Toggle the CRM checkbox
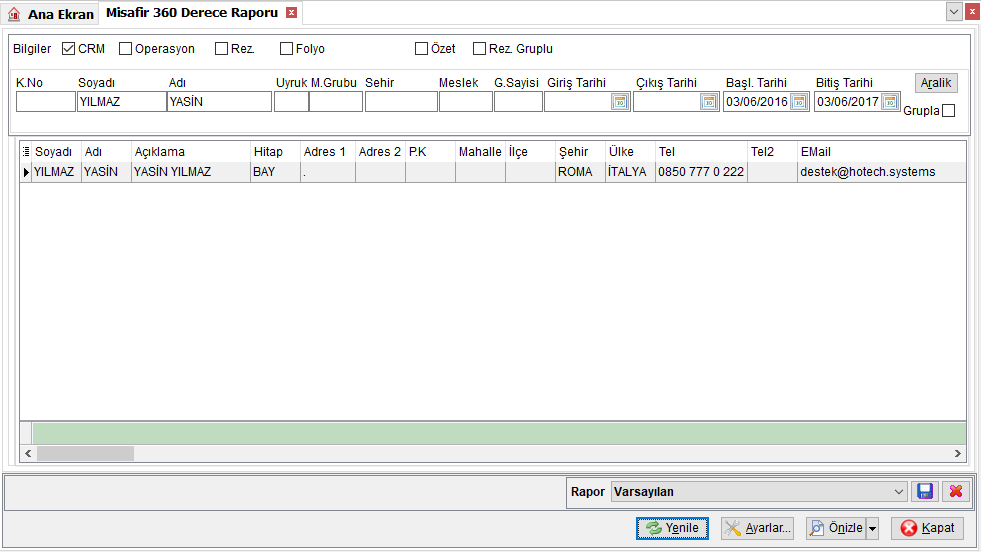Viewport: 982px width, 552px height. pos(68,48)
